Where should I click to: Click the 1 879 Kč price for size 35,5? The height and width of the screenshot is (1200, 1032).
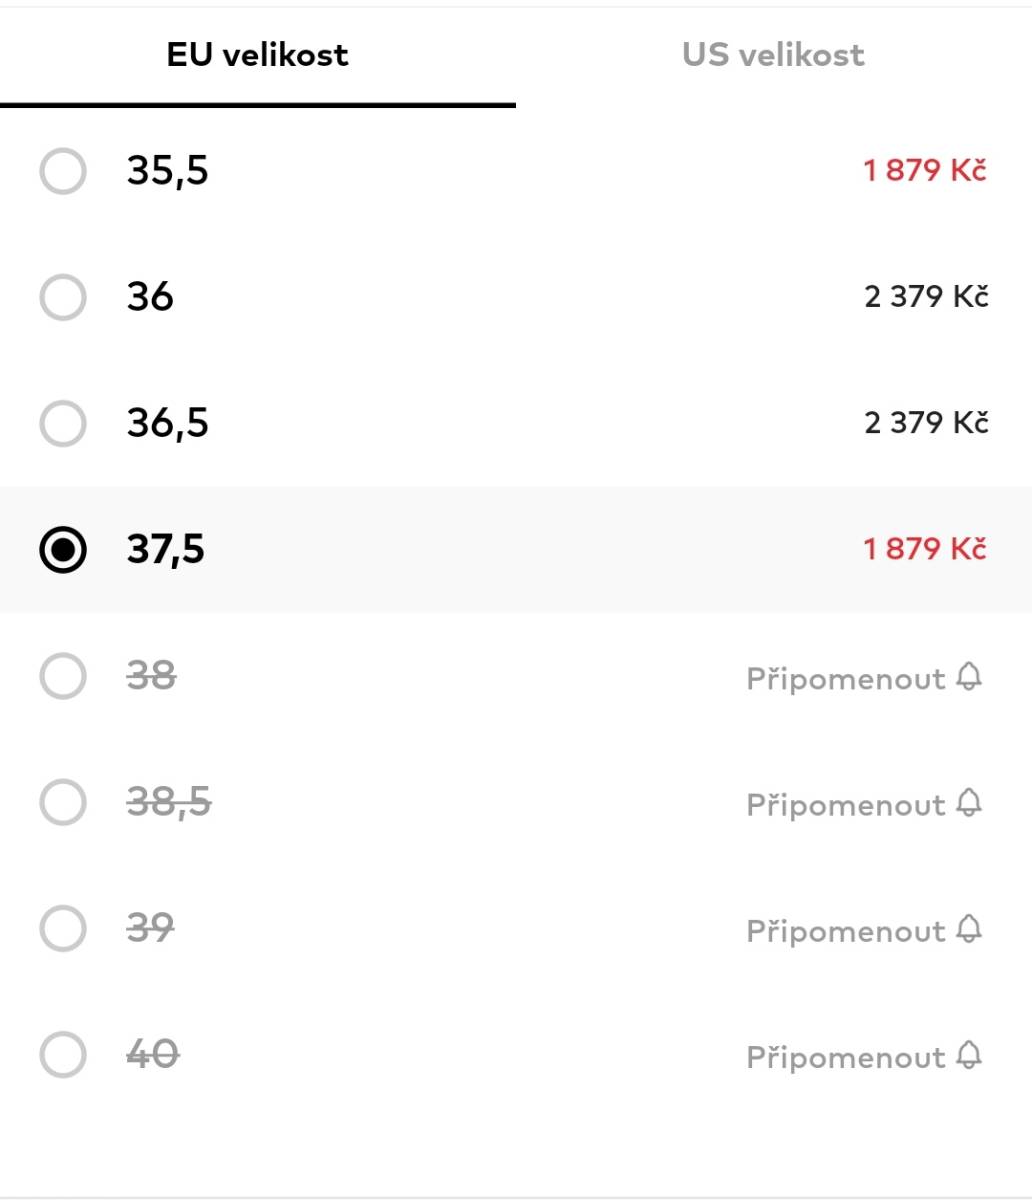coord(925,170)
